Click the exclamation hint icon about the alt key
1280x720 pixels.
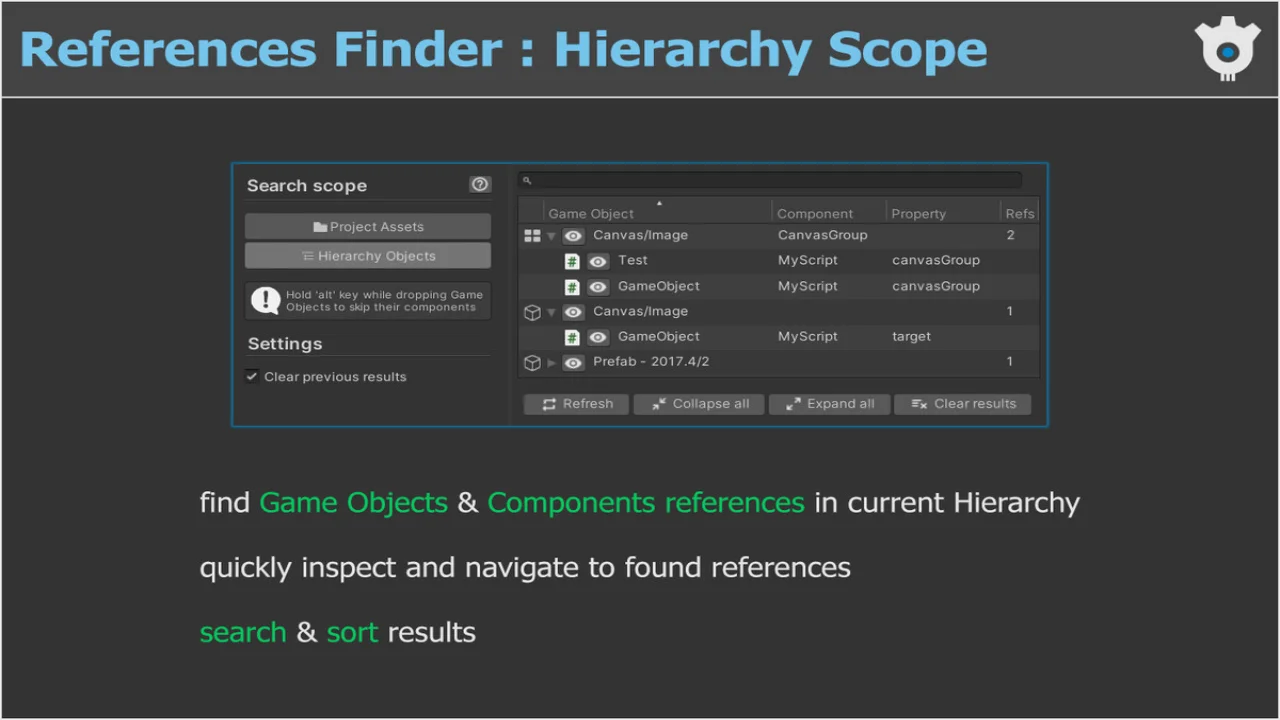266,301
